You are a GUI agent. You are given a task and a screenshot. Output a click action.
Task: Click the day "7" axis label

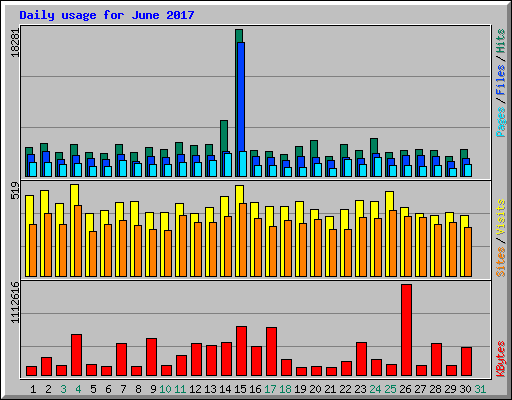[x=123, y=389]
